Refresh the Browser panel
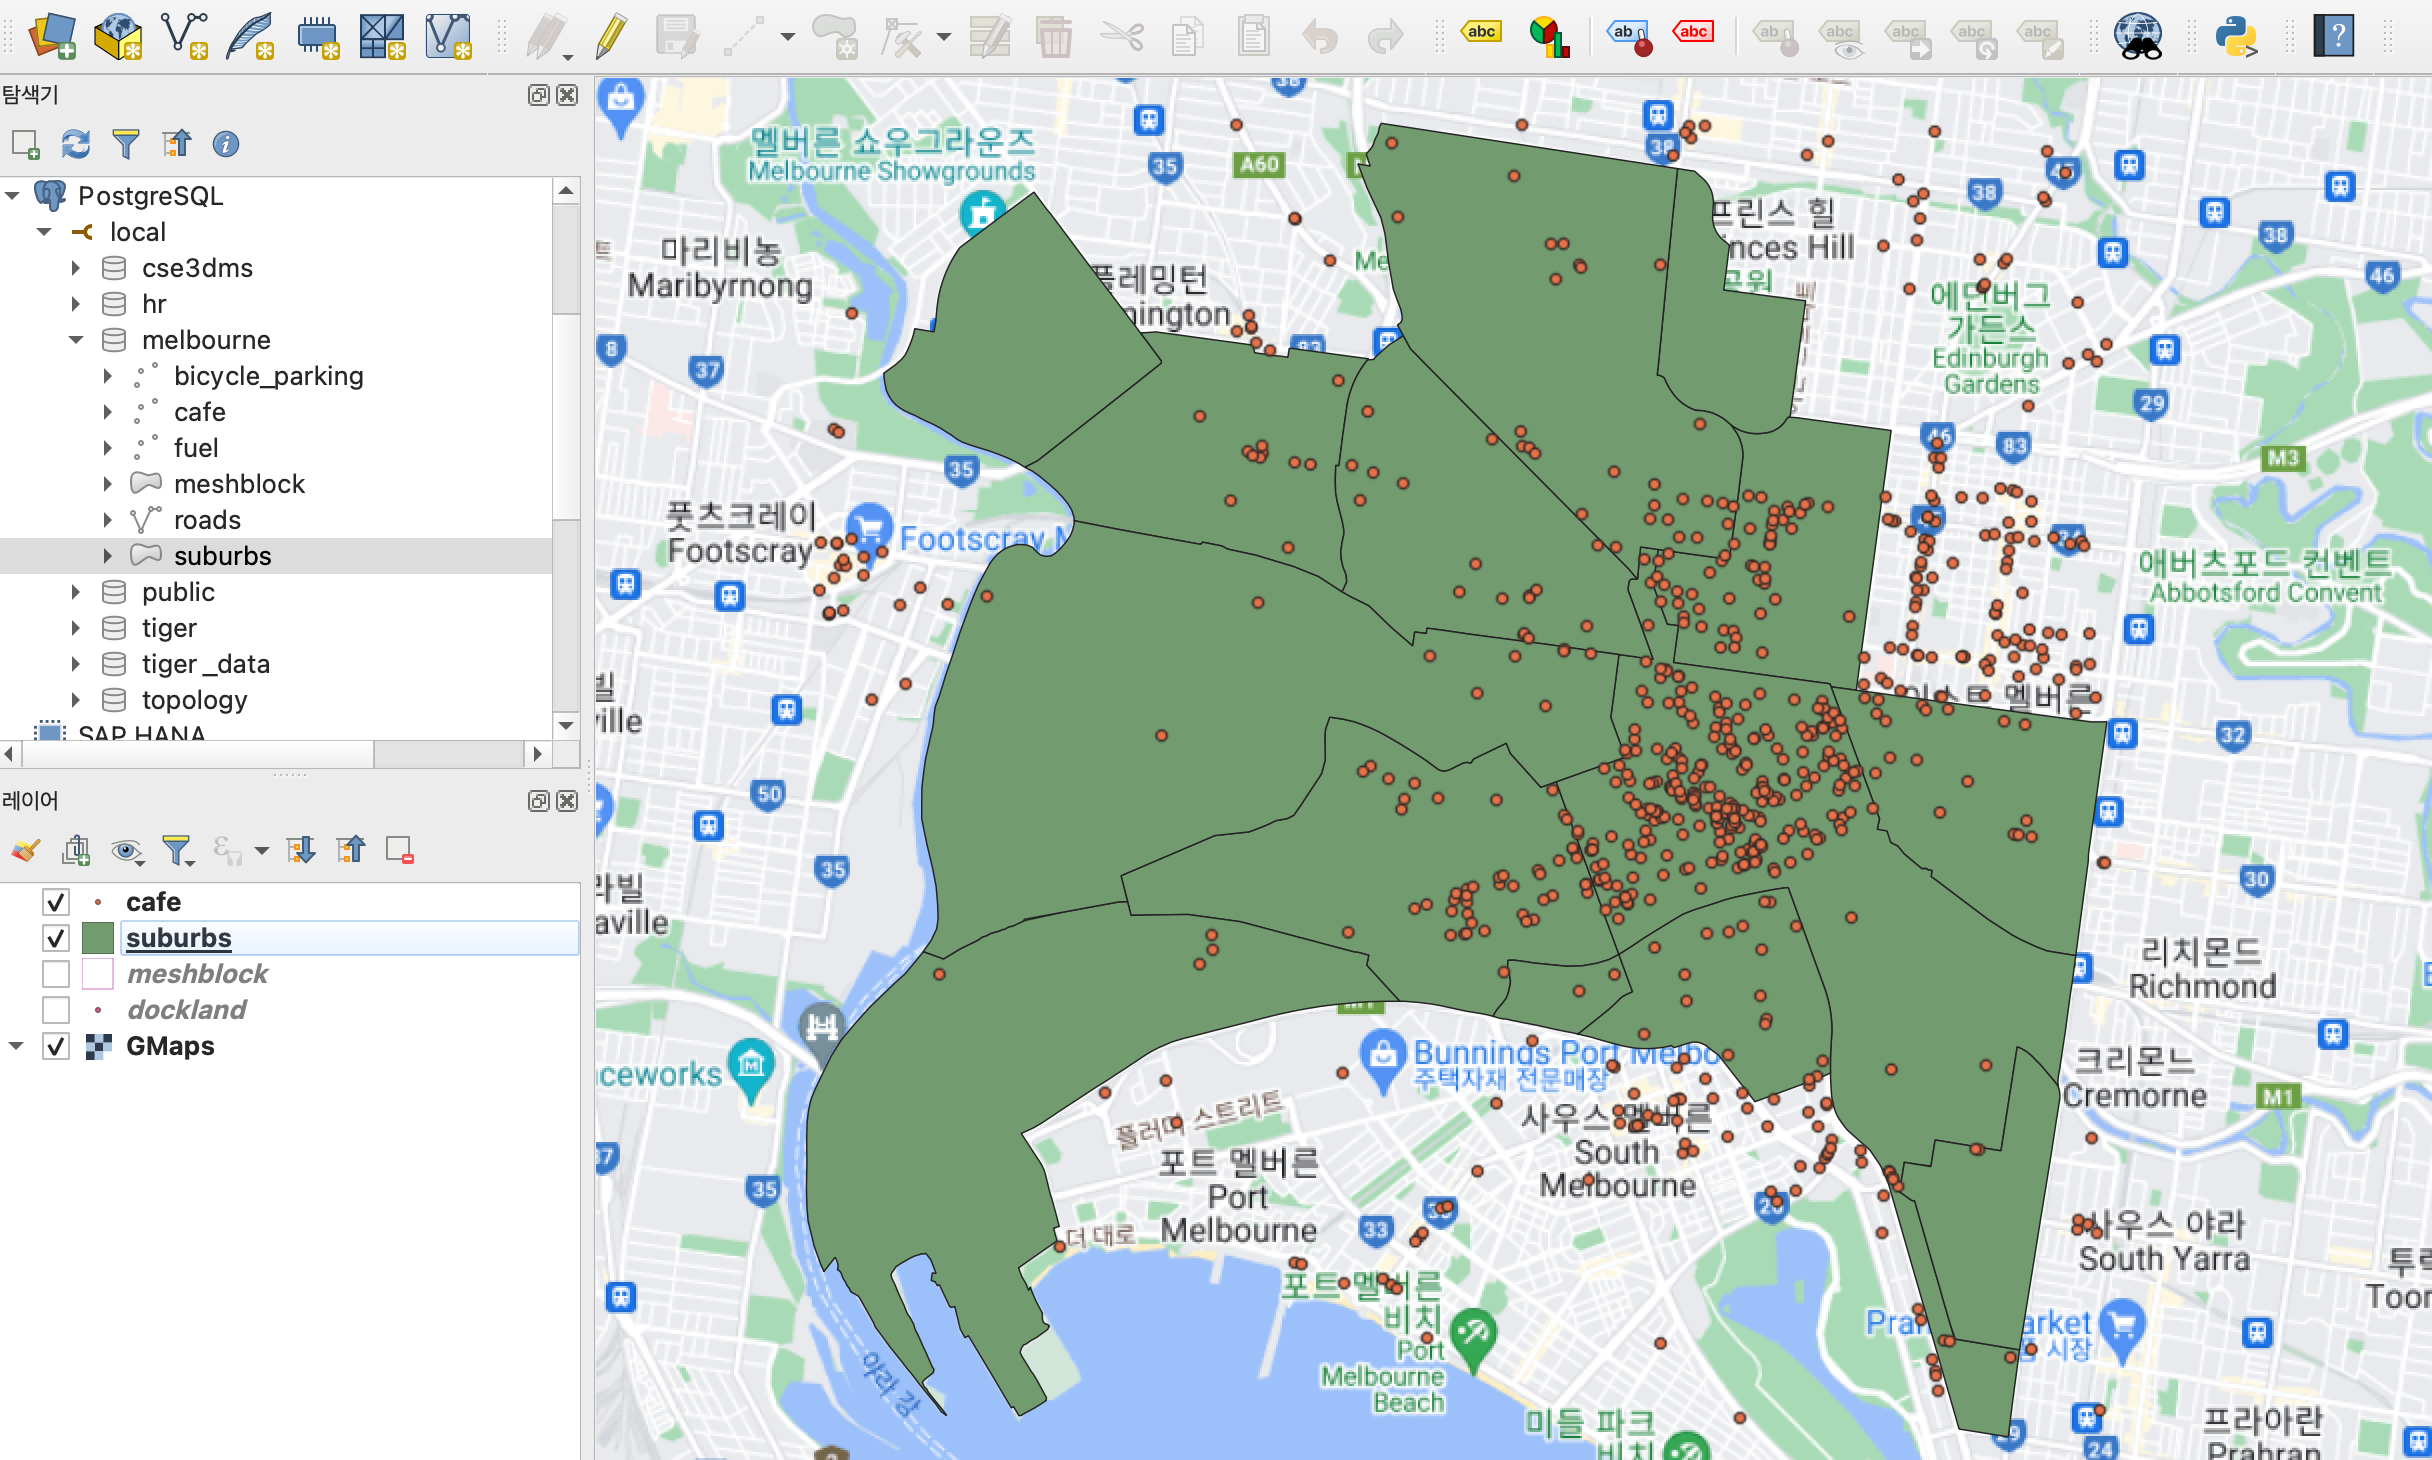The image size is (2432, 1460). pyautogui.click(x=76, y=144)
